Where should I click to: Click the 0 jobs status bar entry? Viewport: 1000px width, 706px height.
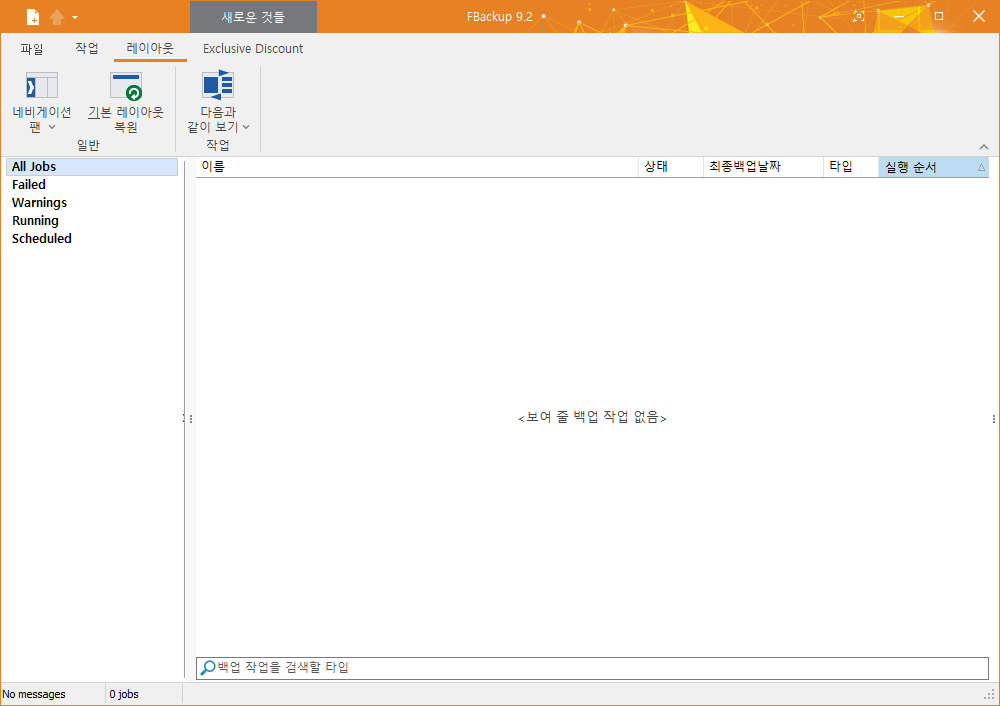point(124,694)
